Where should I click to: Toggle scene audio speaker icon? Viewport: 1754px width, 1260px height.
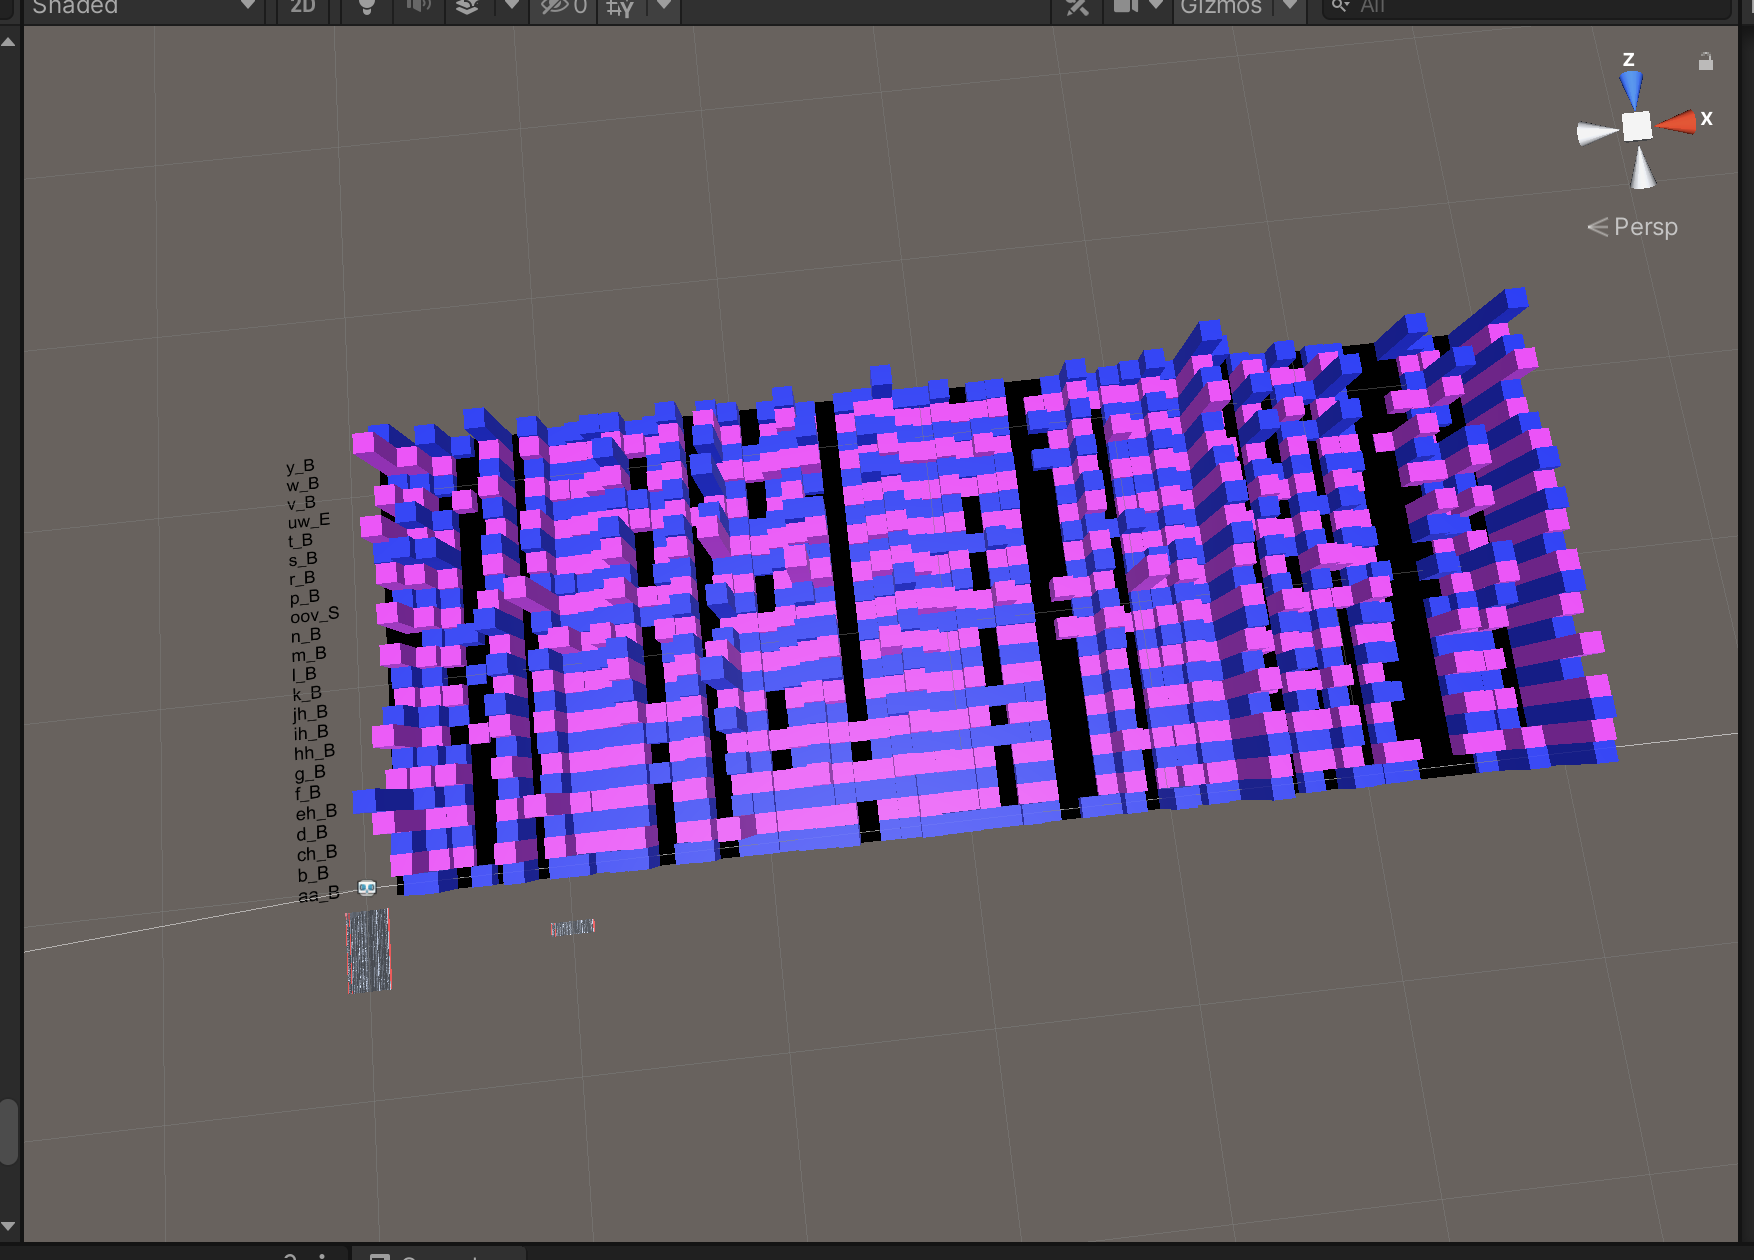pyautogui.click(x=418, y=7)
